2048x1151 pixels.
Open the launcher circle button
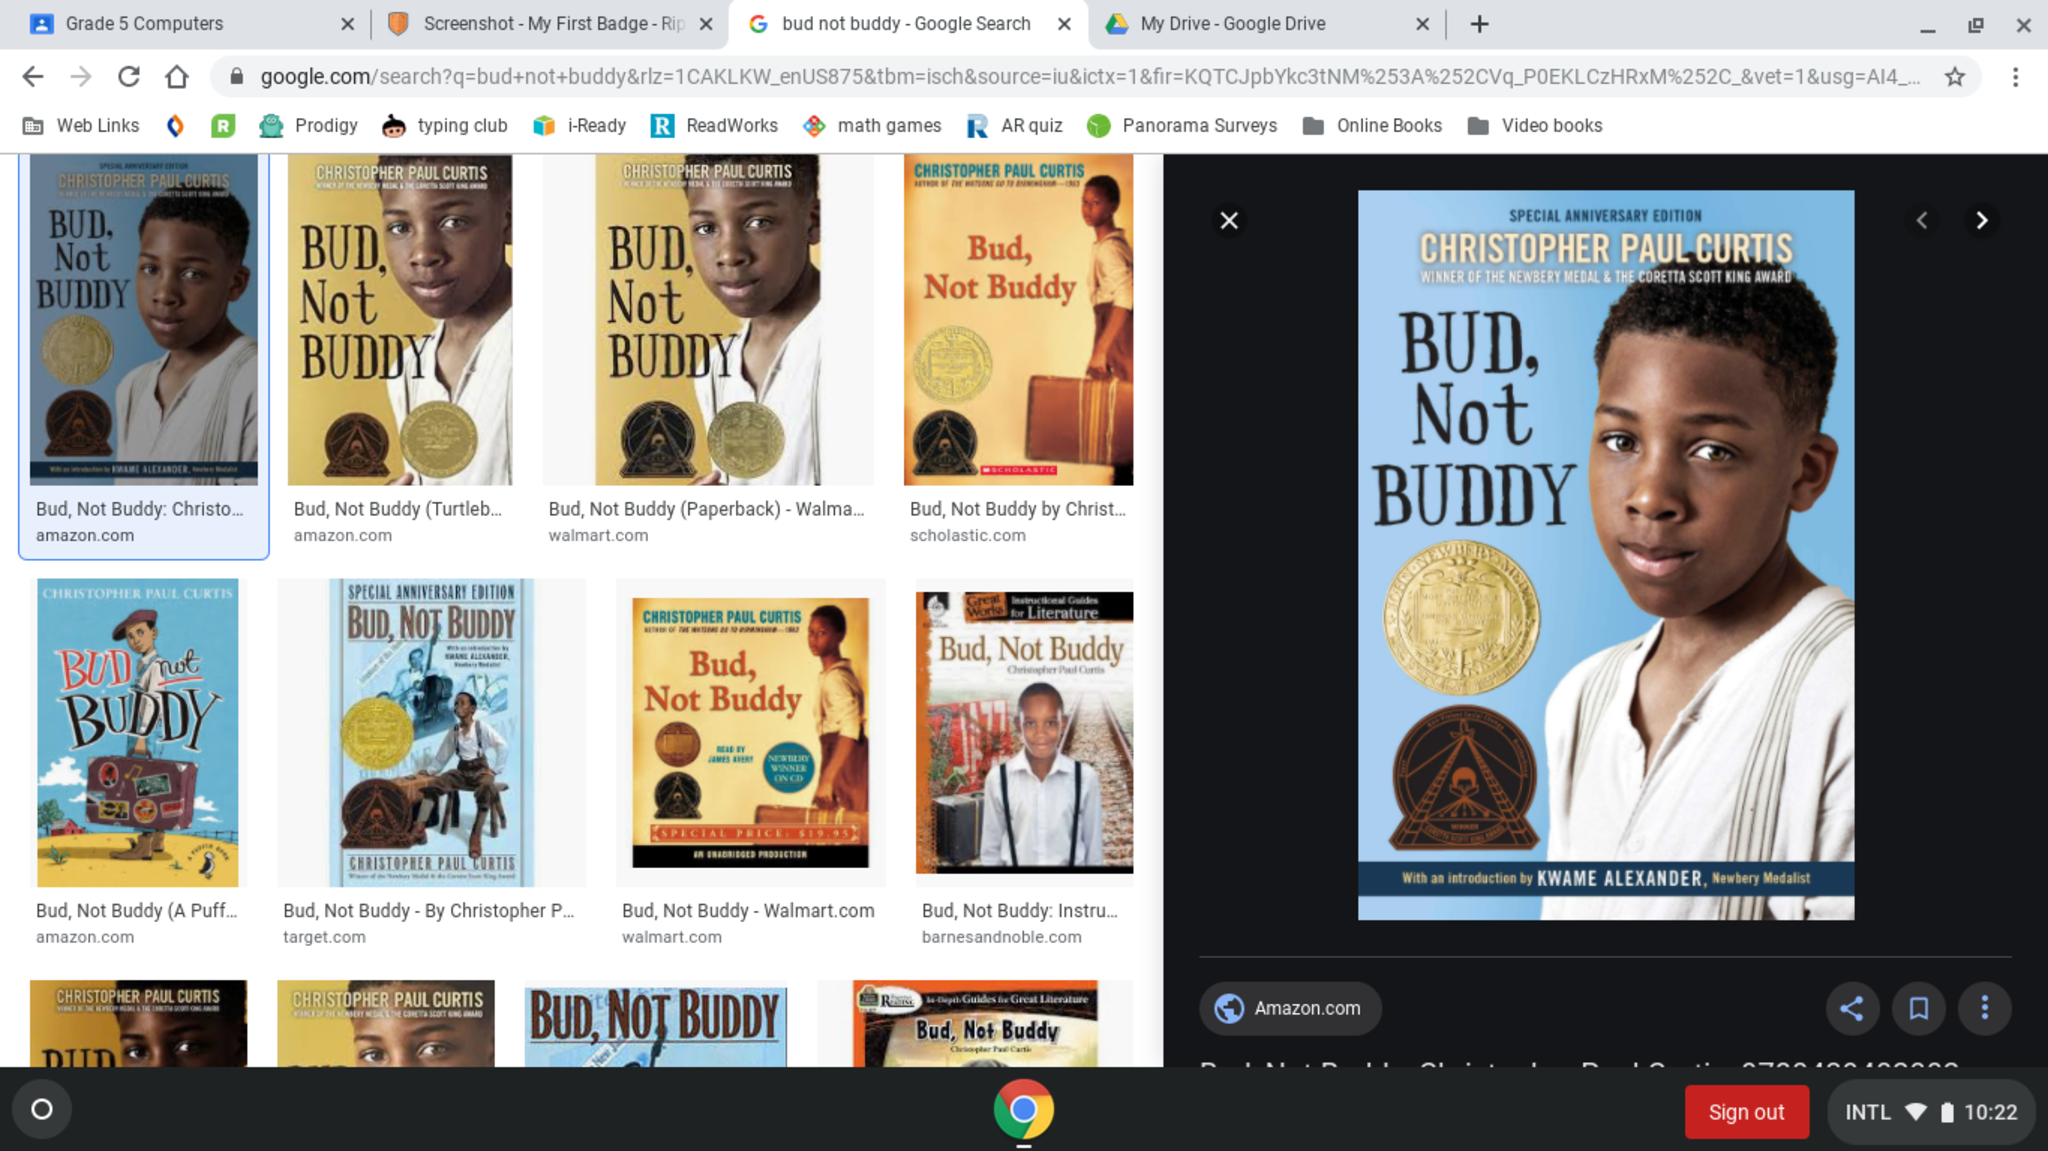(42, 1109)
